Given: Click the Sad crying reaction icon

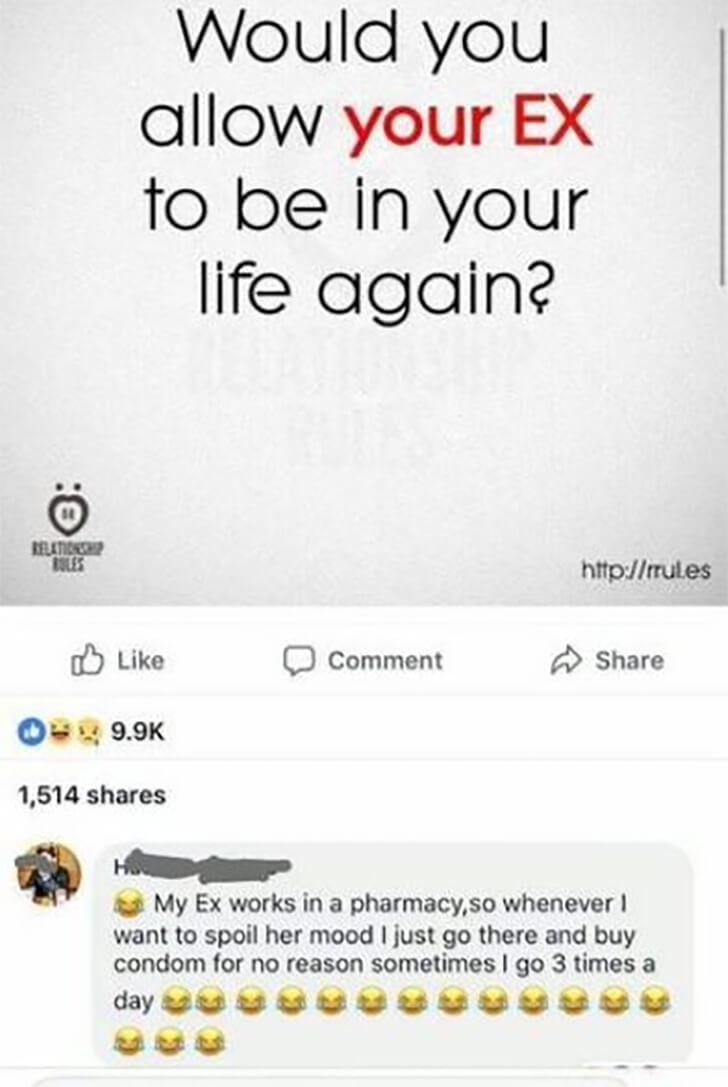Looking at the screenshot, I should click(x=88, y=731).
